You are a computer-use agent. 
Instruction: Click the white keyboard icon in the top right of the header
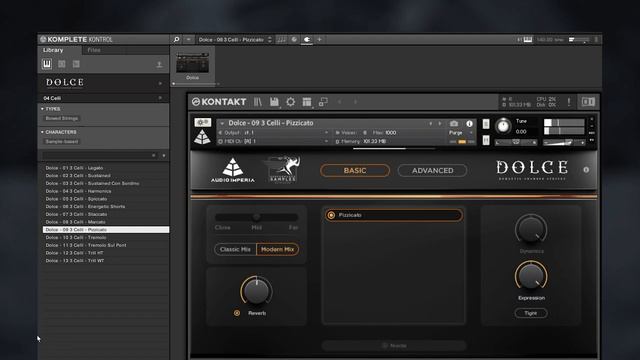[x=528, y=40]
